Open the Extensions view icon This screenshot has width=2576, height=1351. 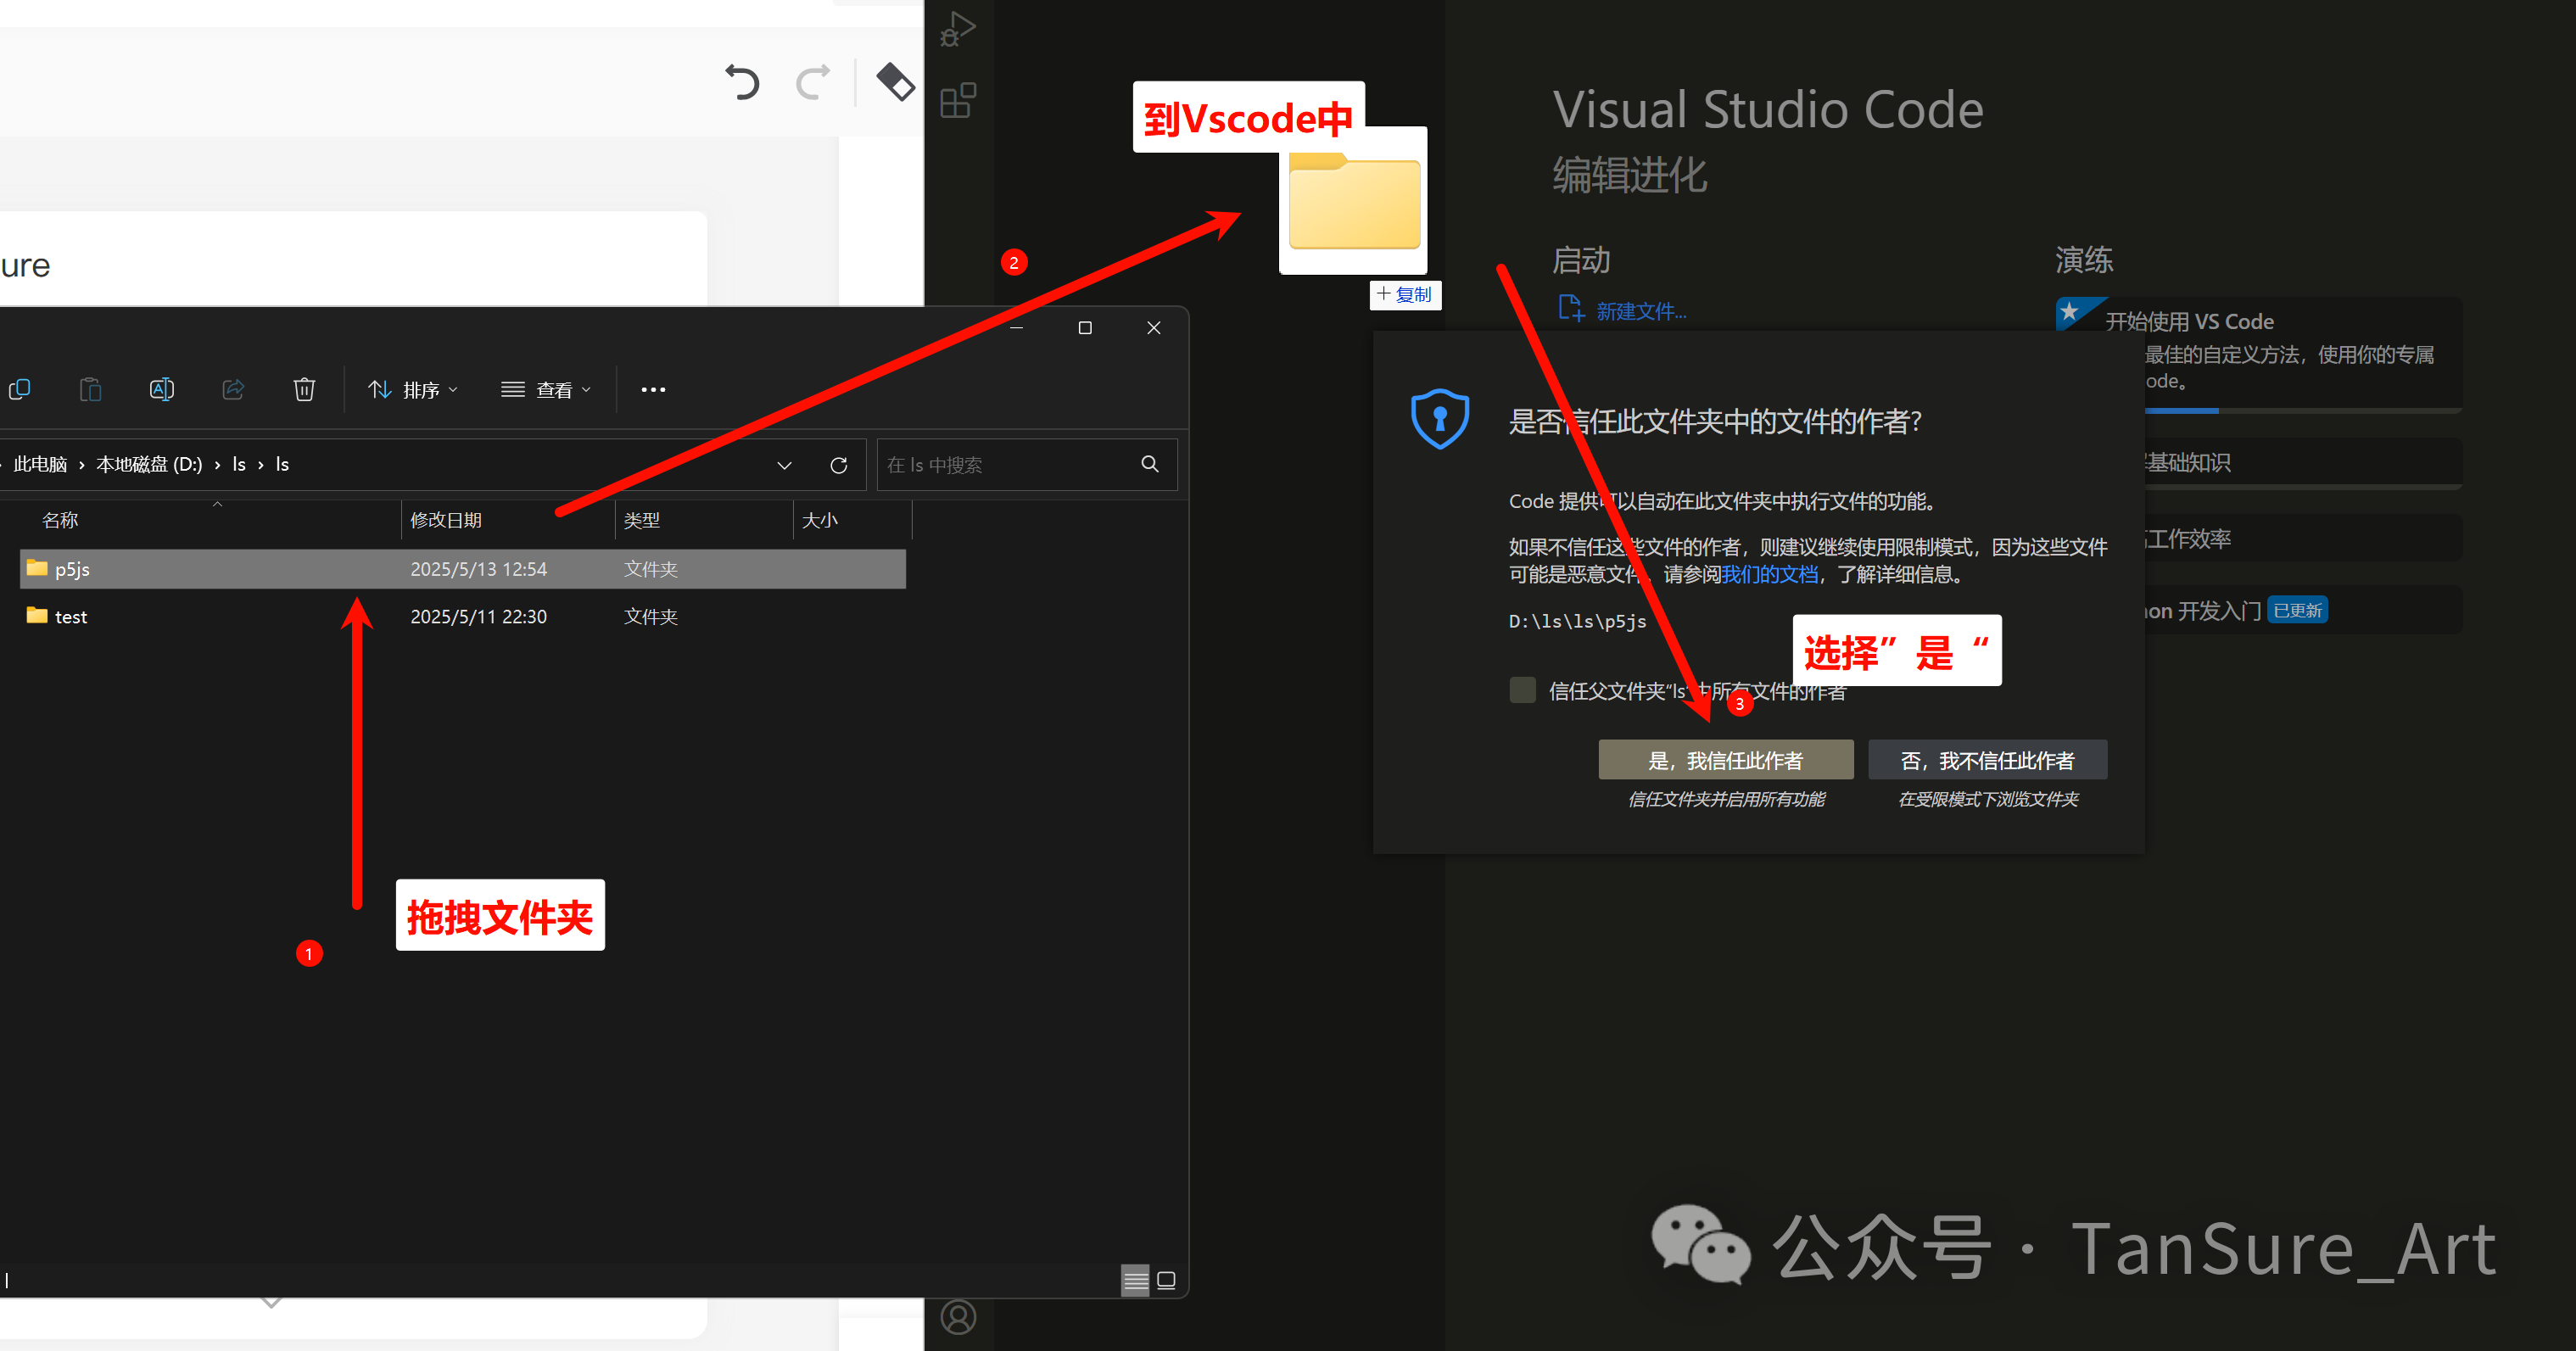[957, 101]
